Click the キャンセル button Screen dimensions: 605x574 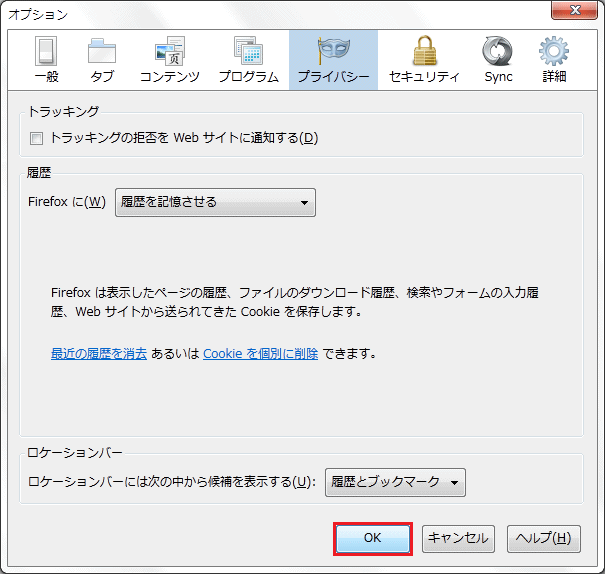(x=458, y=539)
